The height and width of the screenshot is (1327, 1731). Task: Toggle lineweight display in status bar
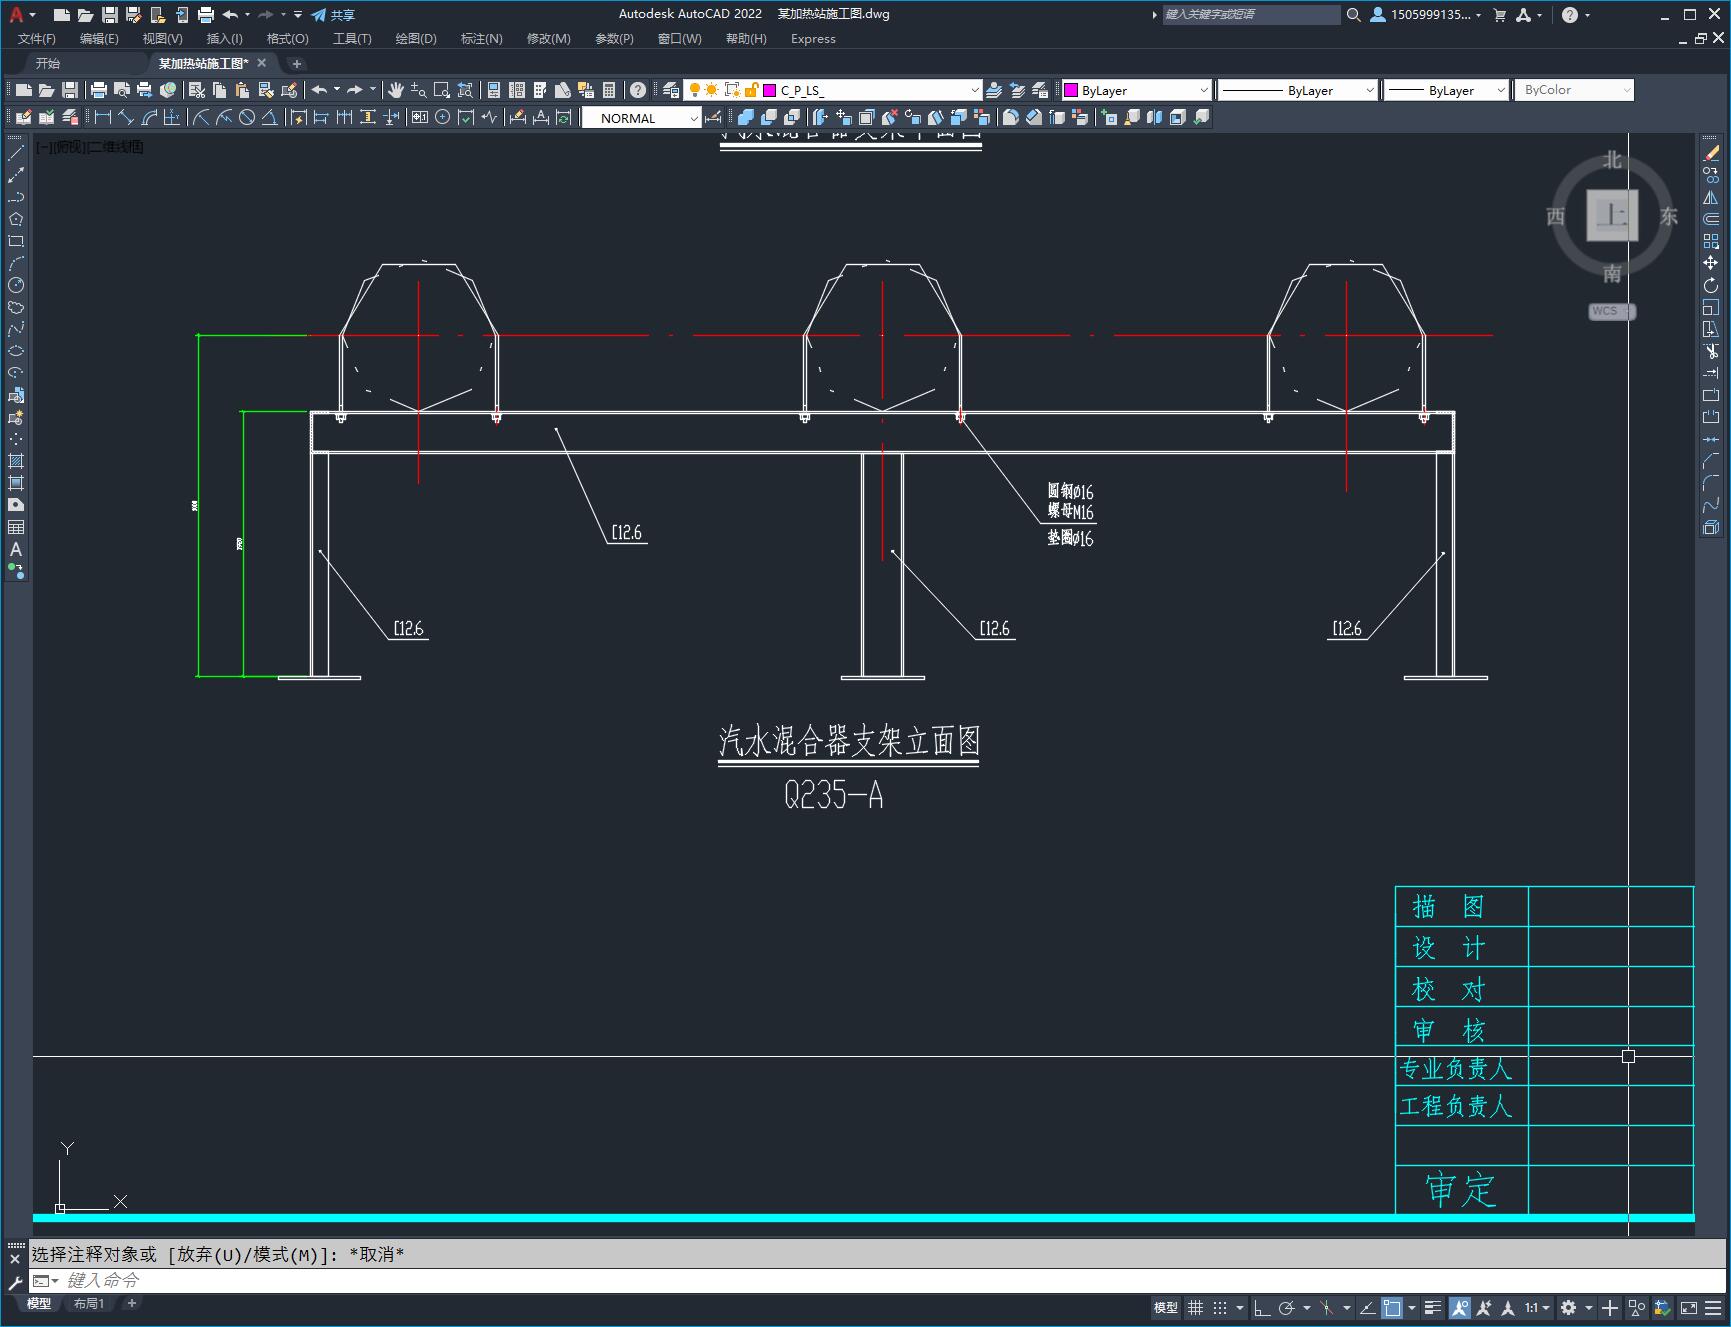pyautogui.click(x=1433, y=1308)
